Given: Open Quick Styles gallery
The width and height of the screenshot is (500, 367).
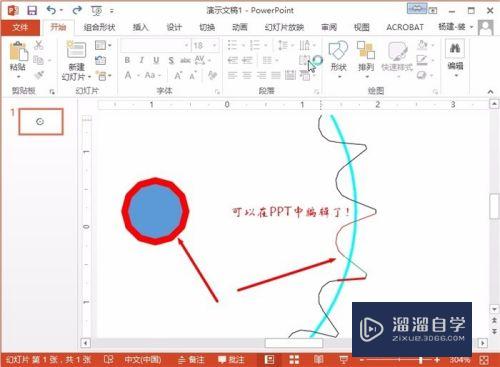Looking at the screenshot, I should (x=397, y=59).
